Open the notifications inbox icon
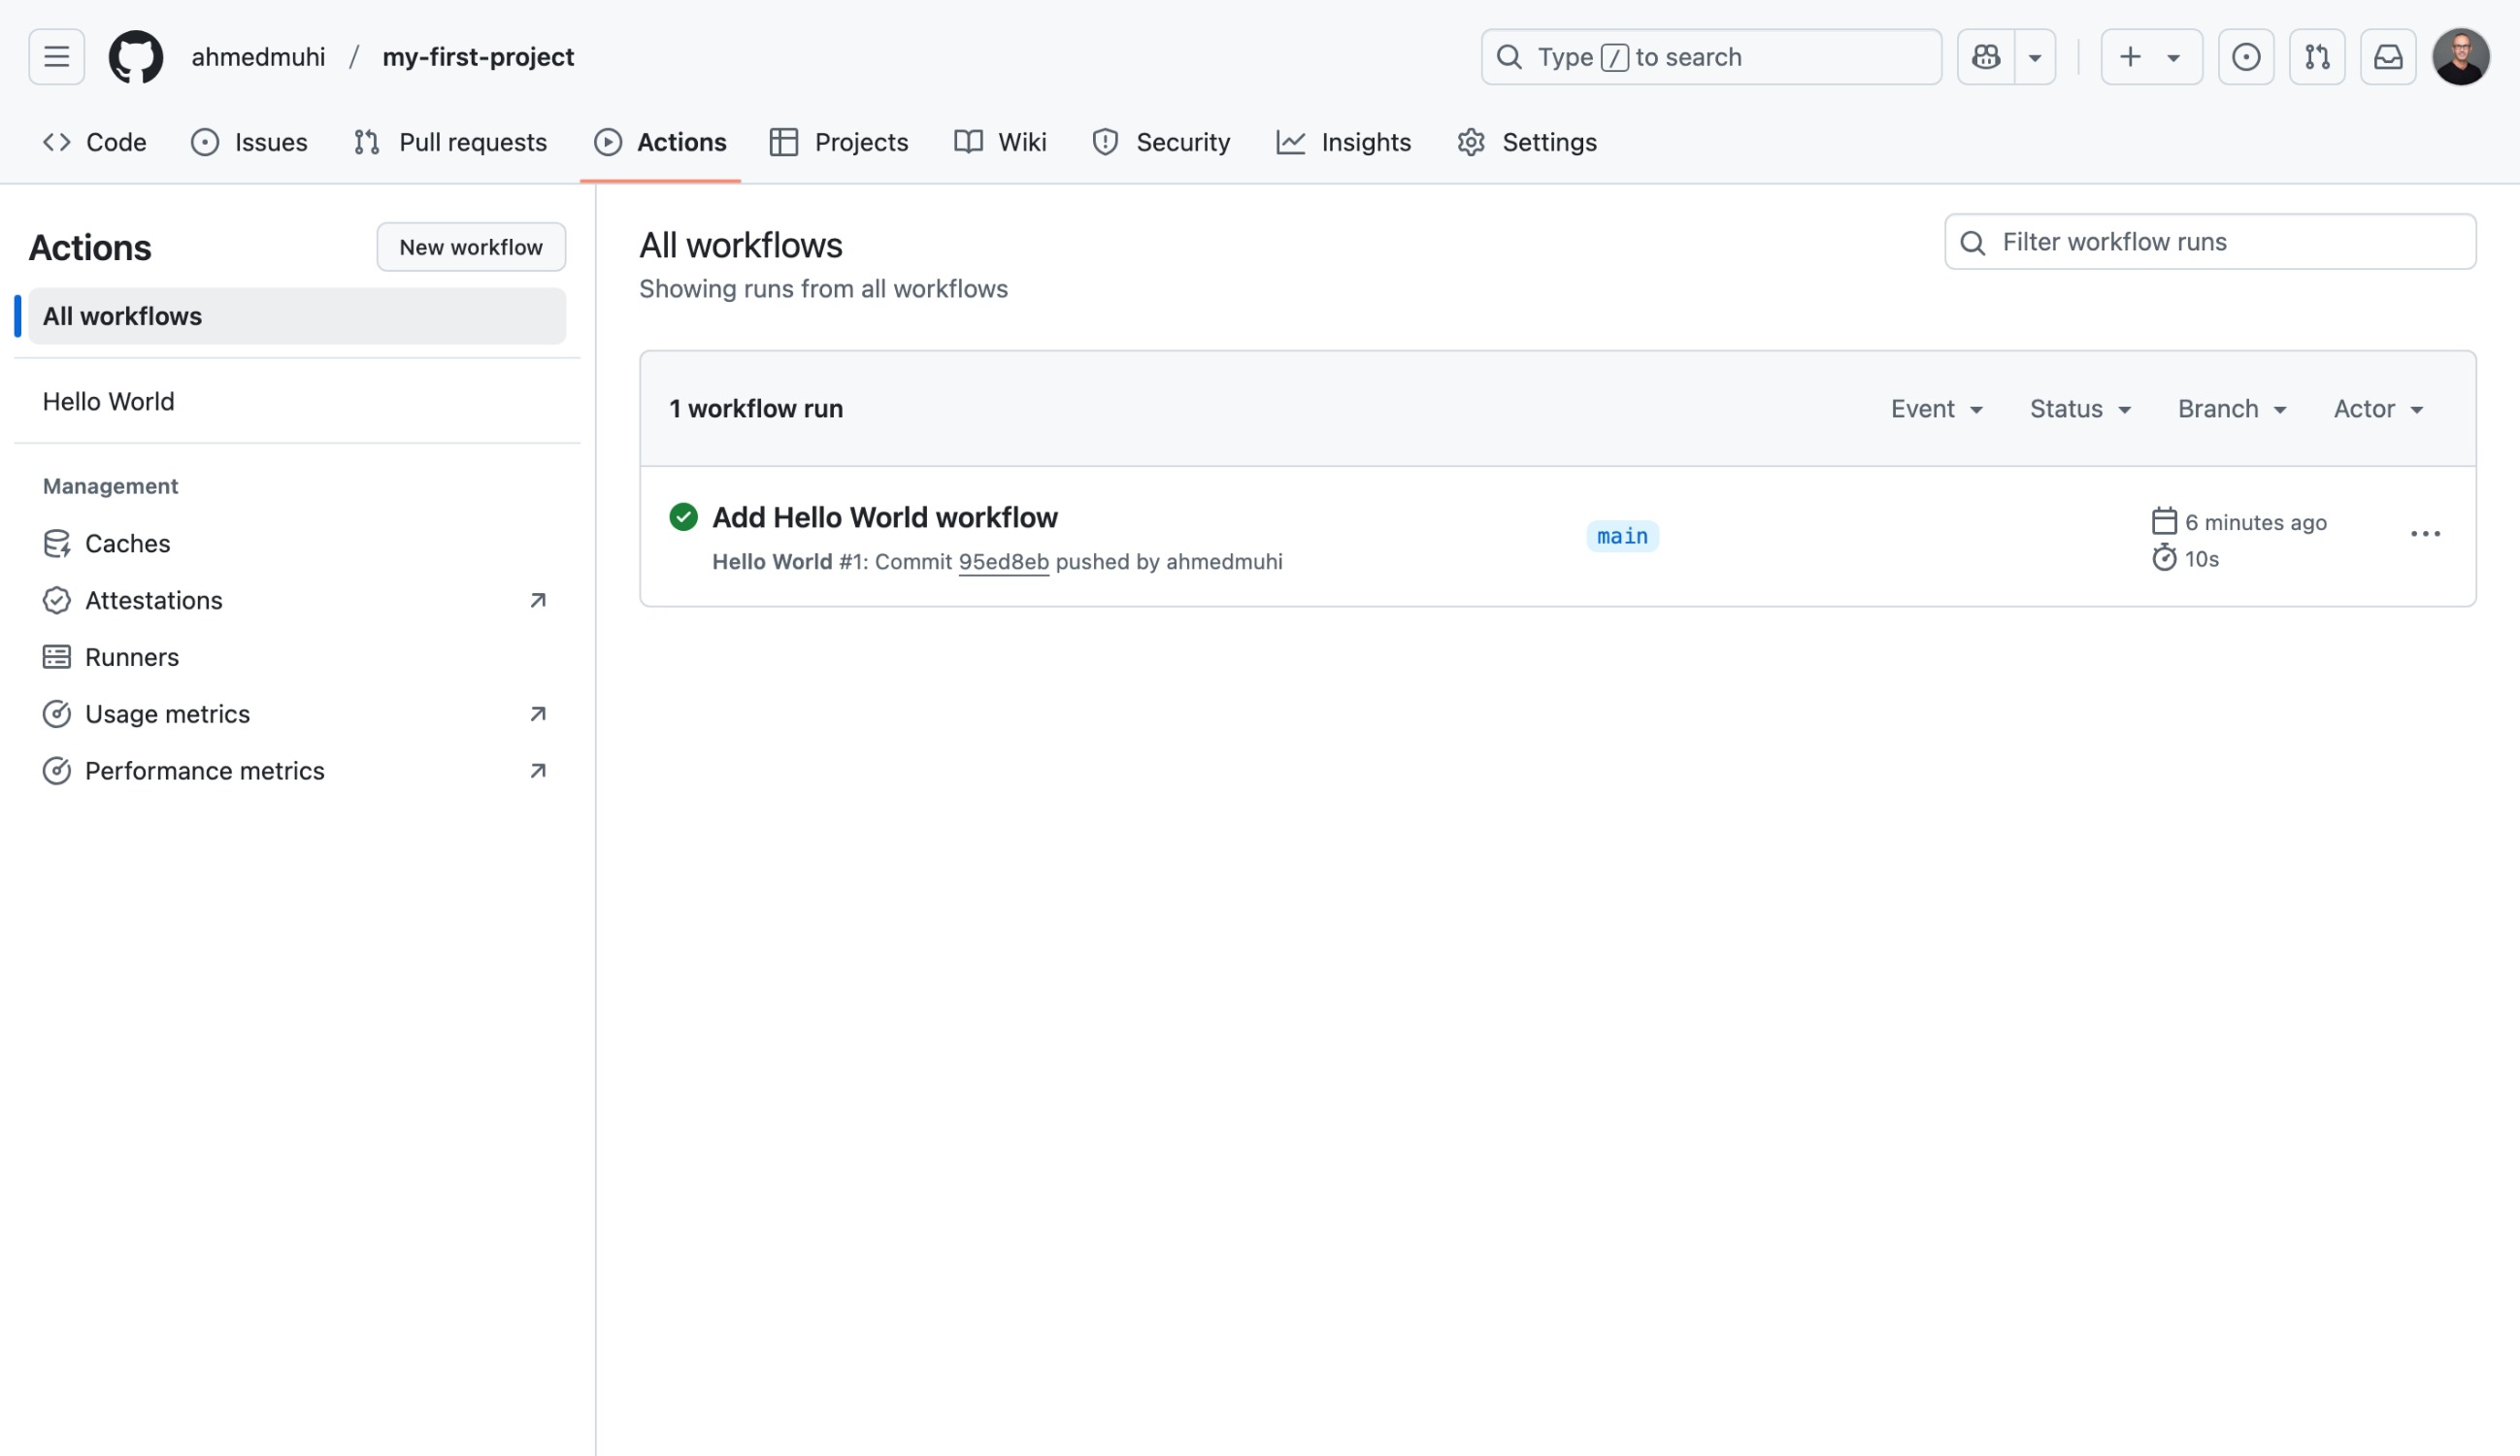The height and width of the screenshot is (1456, 2520). click(2388, 57)
